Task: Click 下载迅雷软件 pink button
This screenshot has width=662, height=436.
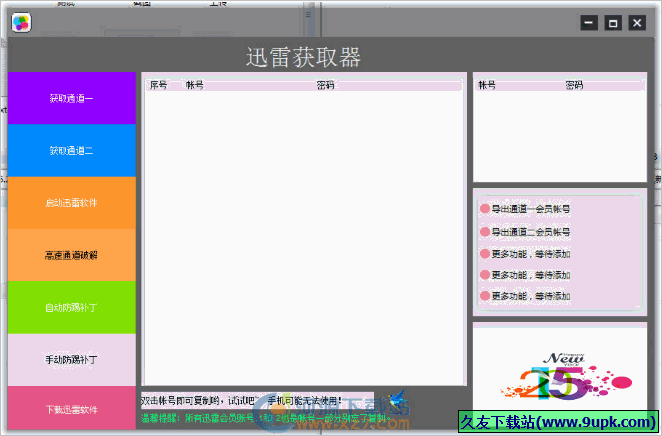Action: point(71,408)
